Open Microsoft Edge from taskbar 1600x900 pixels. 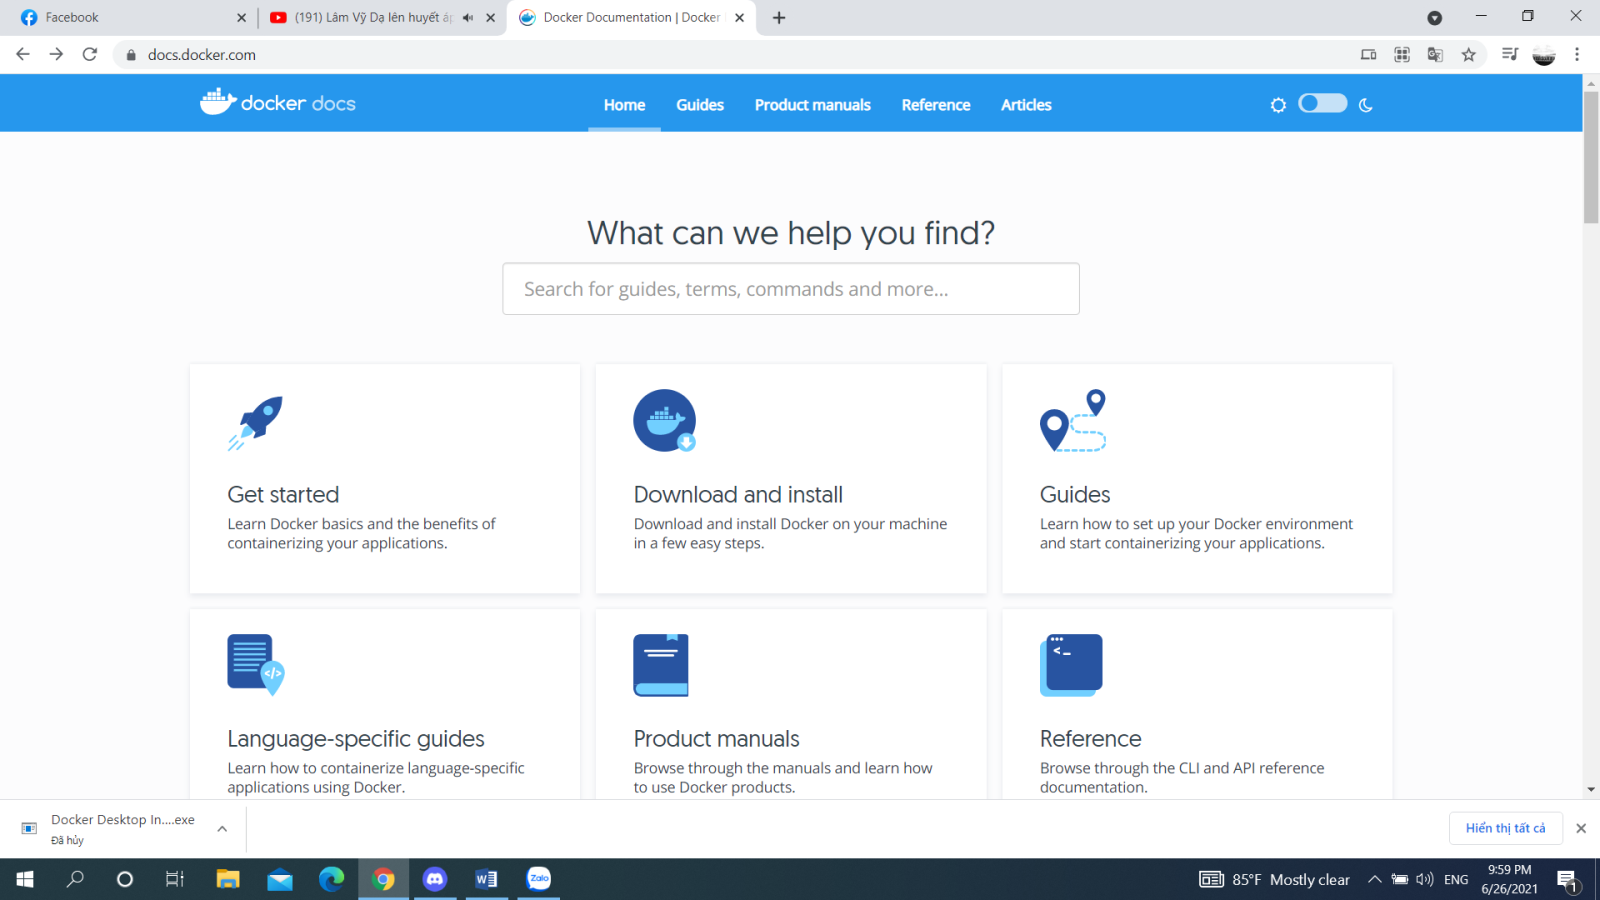331,879
